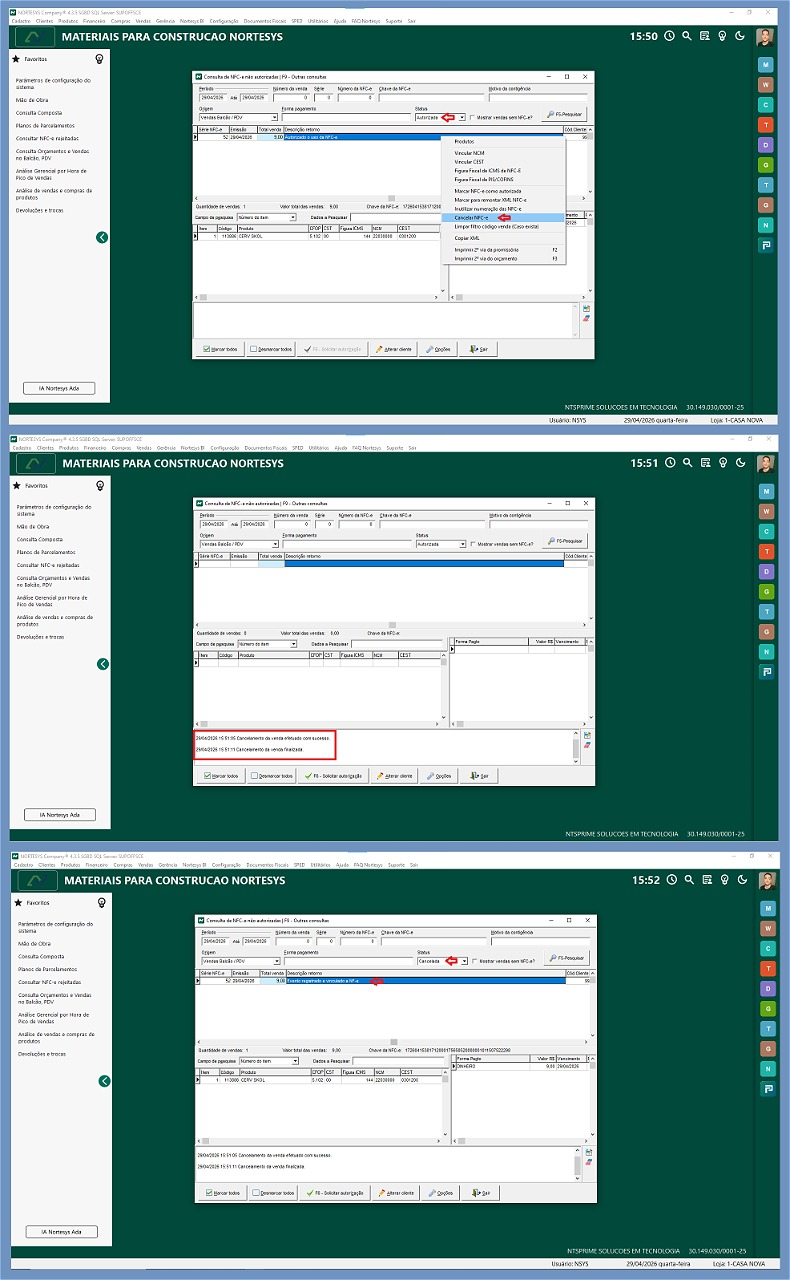
Task: Click the clock icon beside 15:50
Action: pos(669,36)
